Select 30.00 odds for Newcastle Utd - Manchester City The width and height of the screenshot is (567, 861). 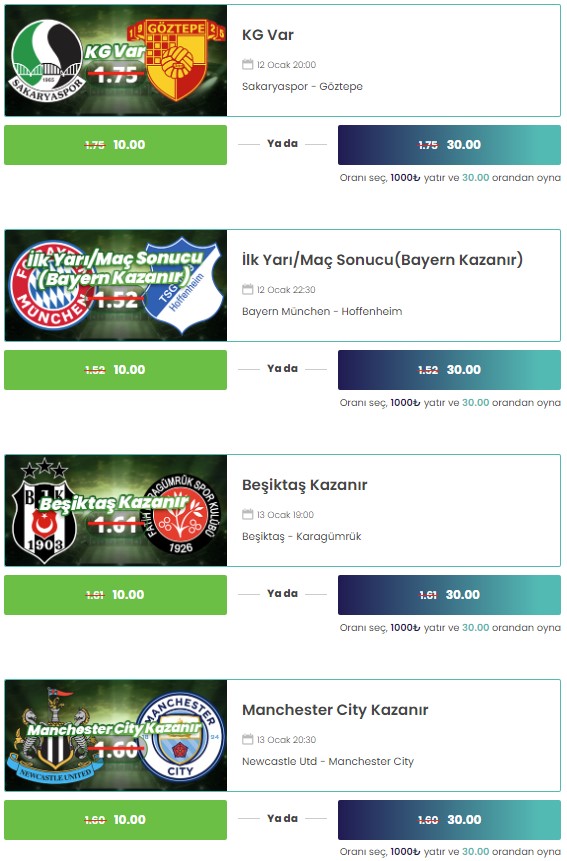click(449, 820)
